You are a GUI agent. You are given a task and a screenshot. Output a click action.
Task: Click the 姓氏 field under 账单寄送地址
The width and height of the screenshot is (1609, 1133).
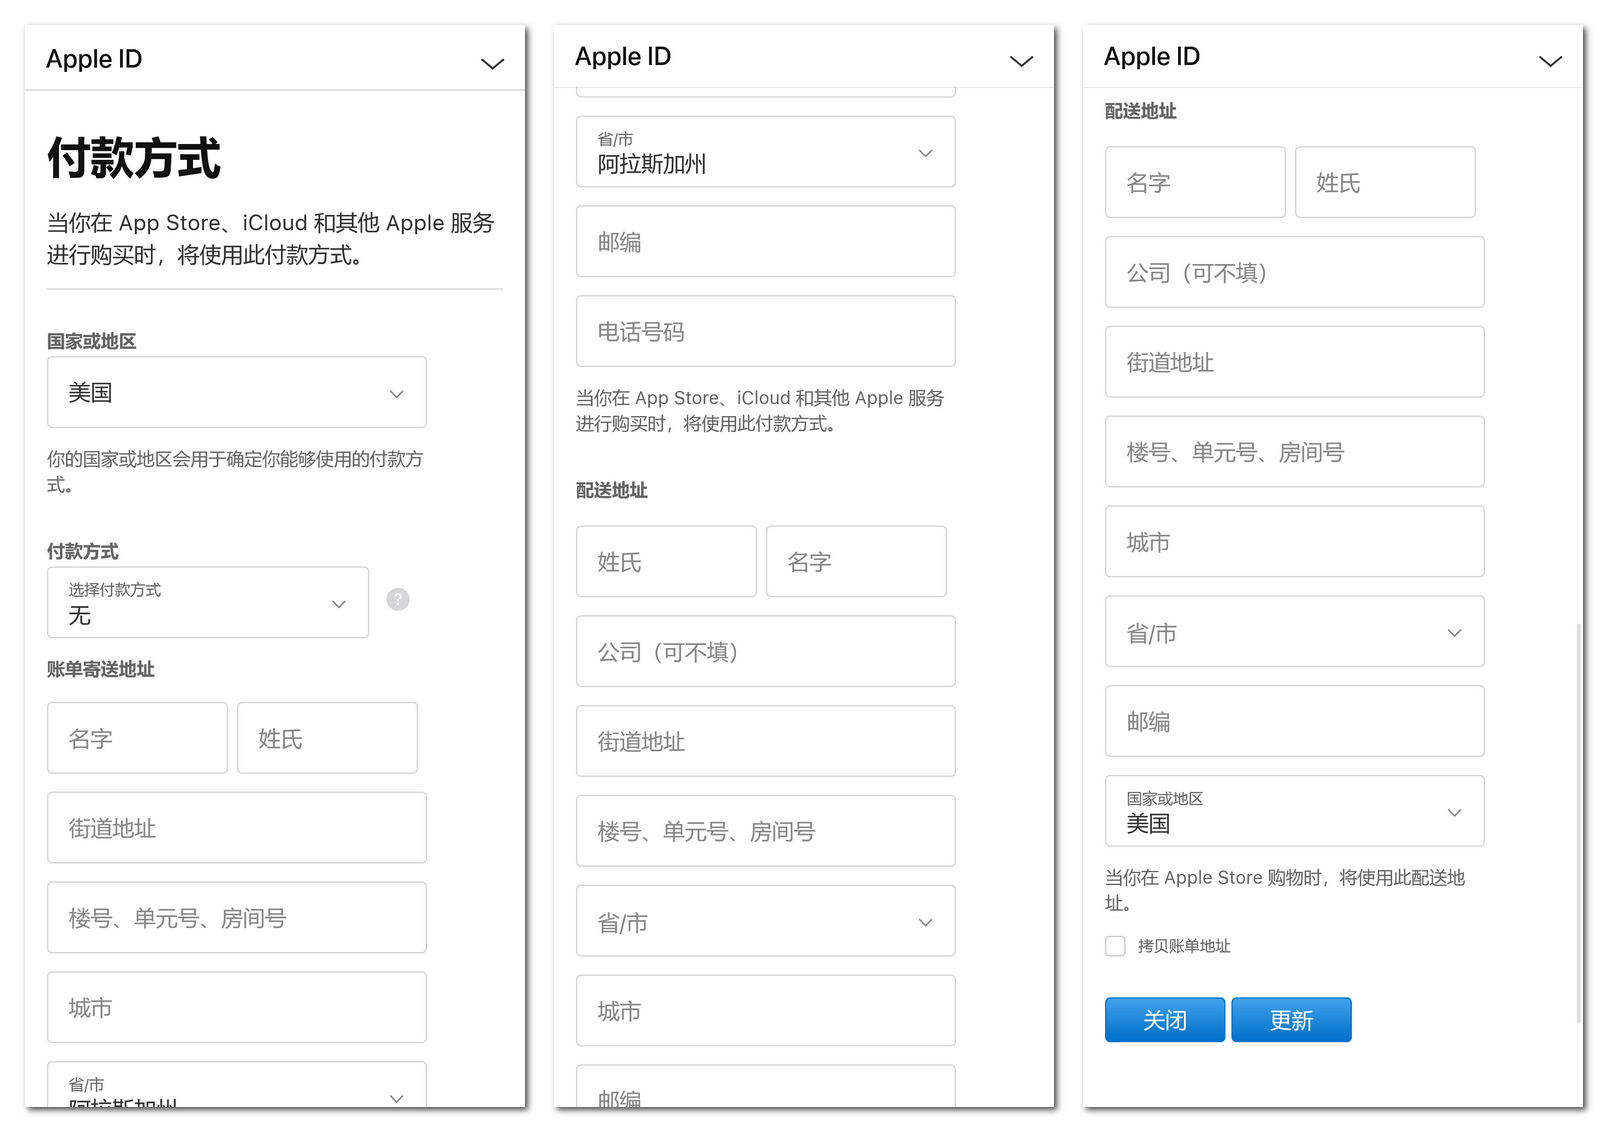point(327,738)
